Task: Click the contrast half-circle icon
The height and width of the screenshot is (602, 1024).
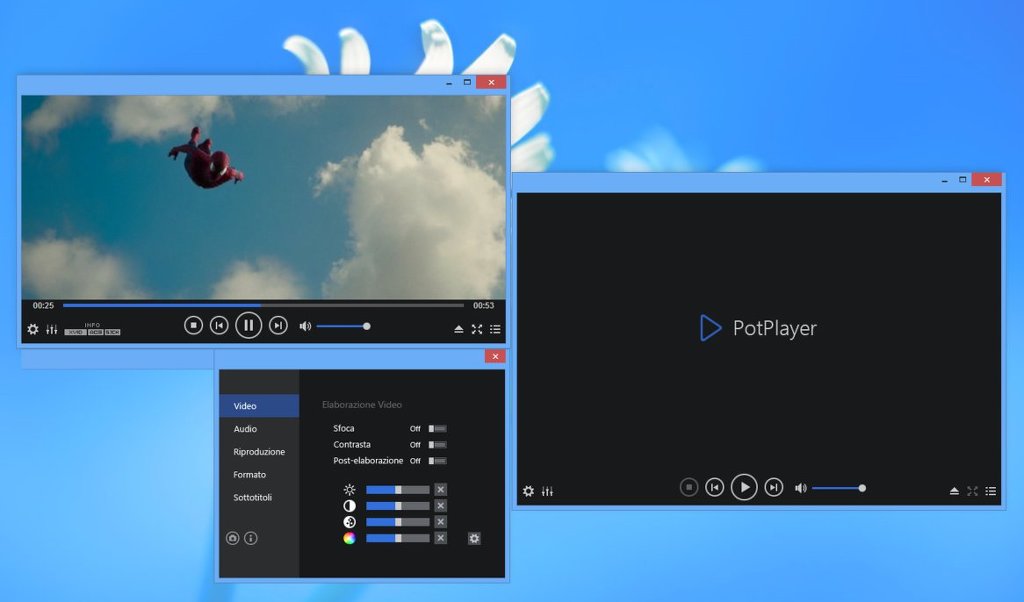Action: click(x=349, y=506)
